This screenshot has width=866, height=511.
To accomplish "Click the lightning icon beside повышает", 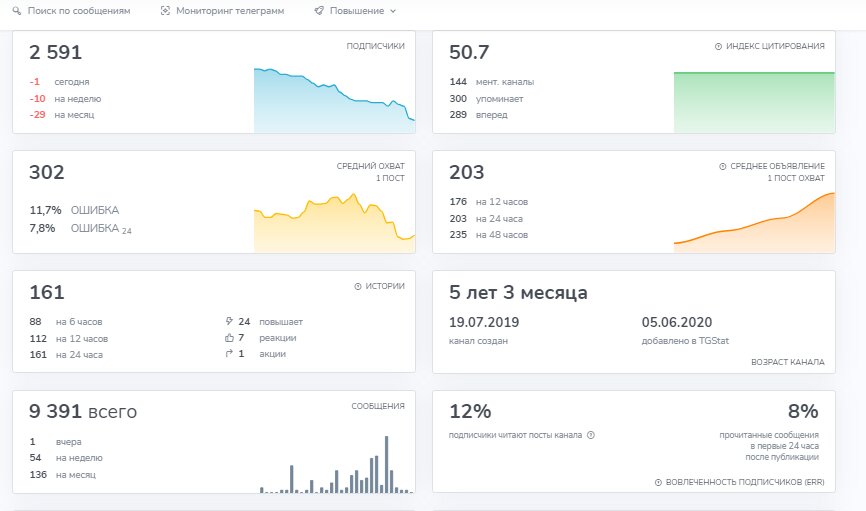I will tap(230, 322).
